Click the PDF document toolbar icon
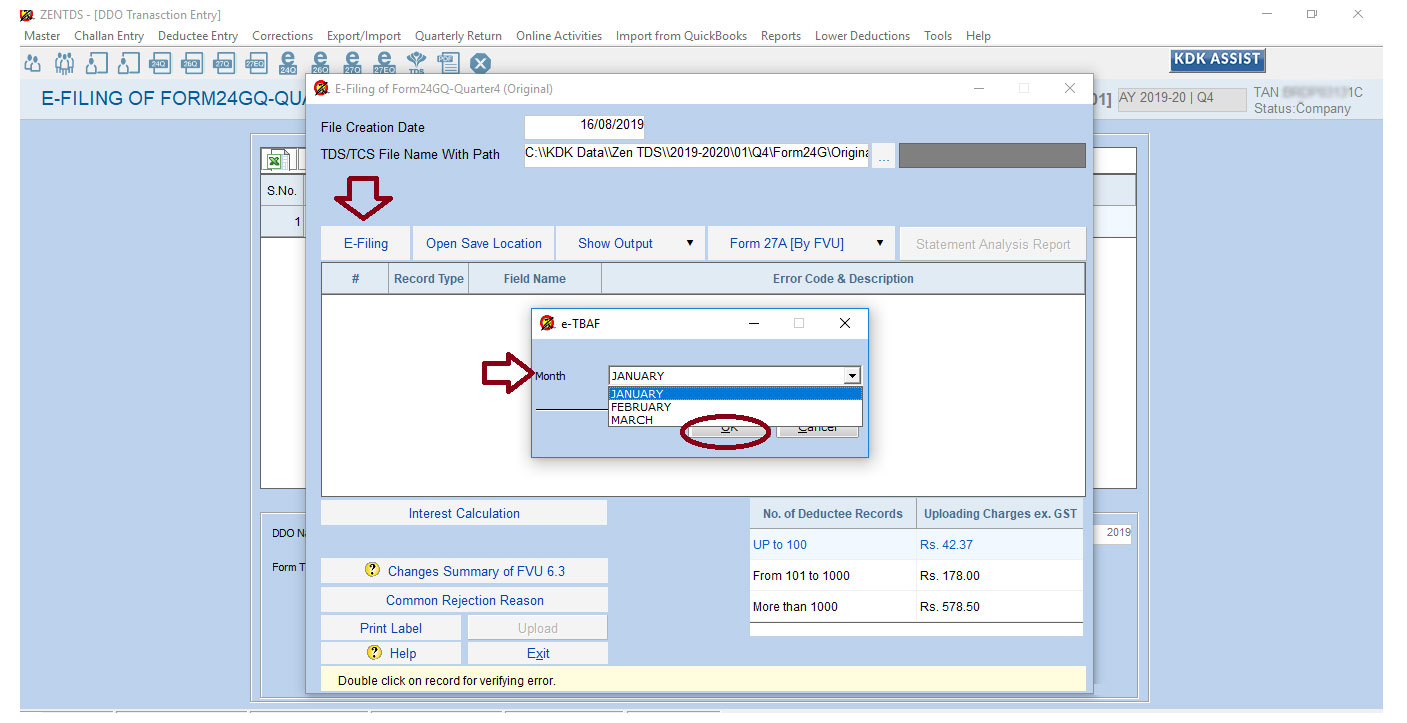The height and width of the screenshot is (723, 1407). coord(448,63)
